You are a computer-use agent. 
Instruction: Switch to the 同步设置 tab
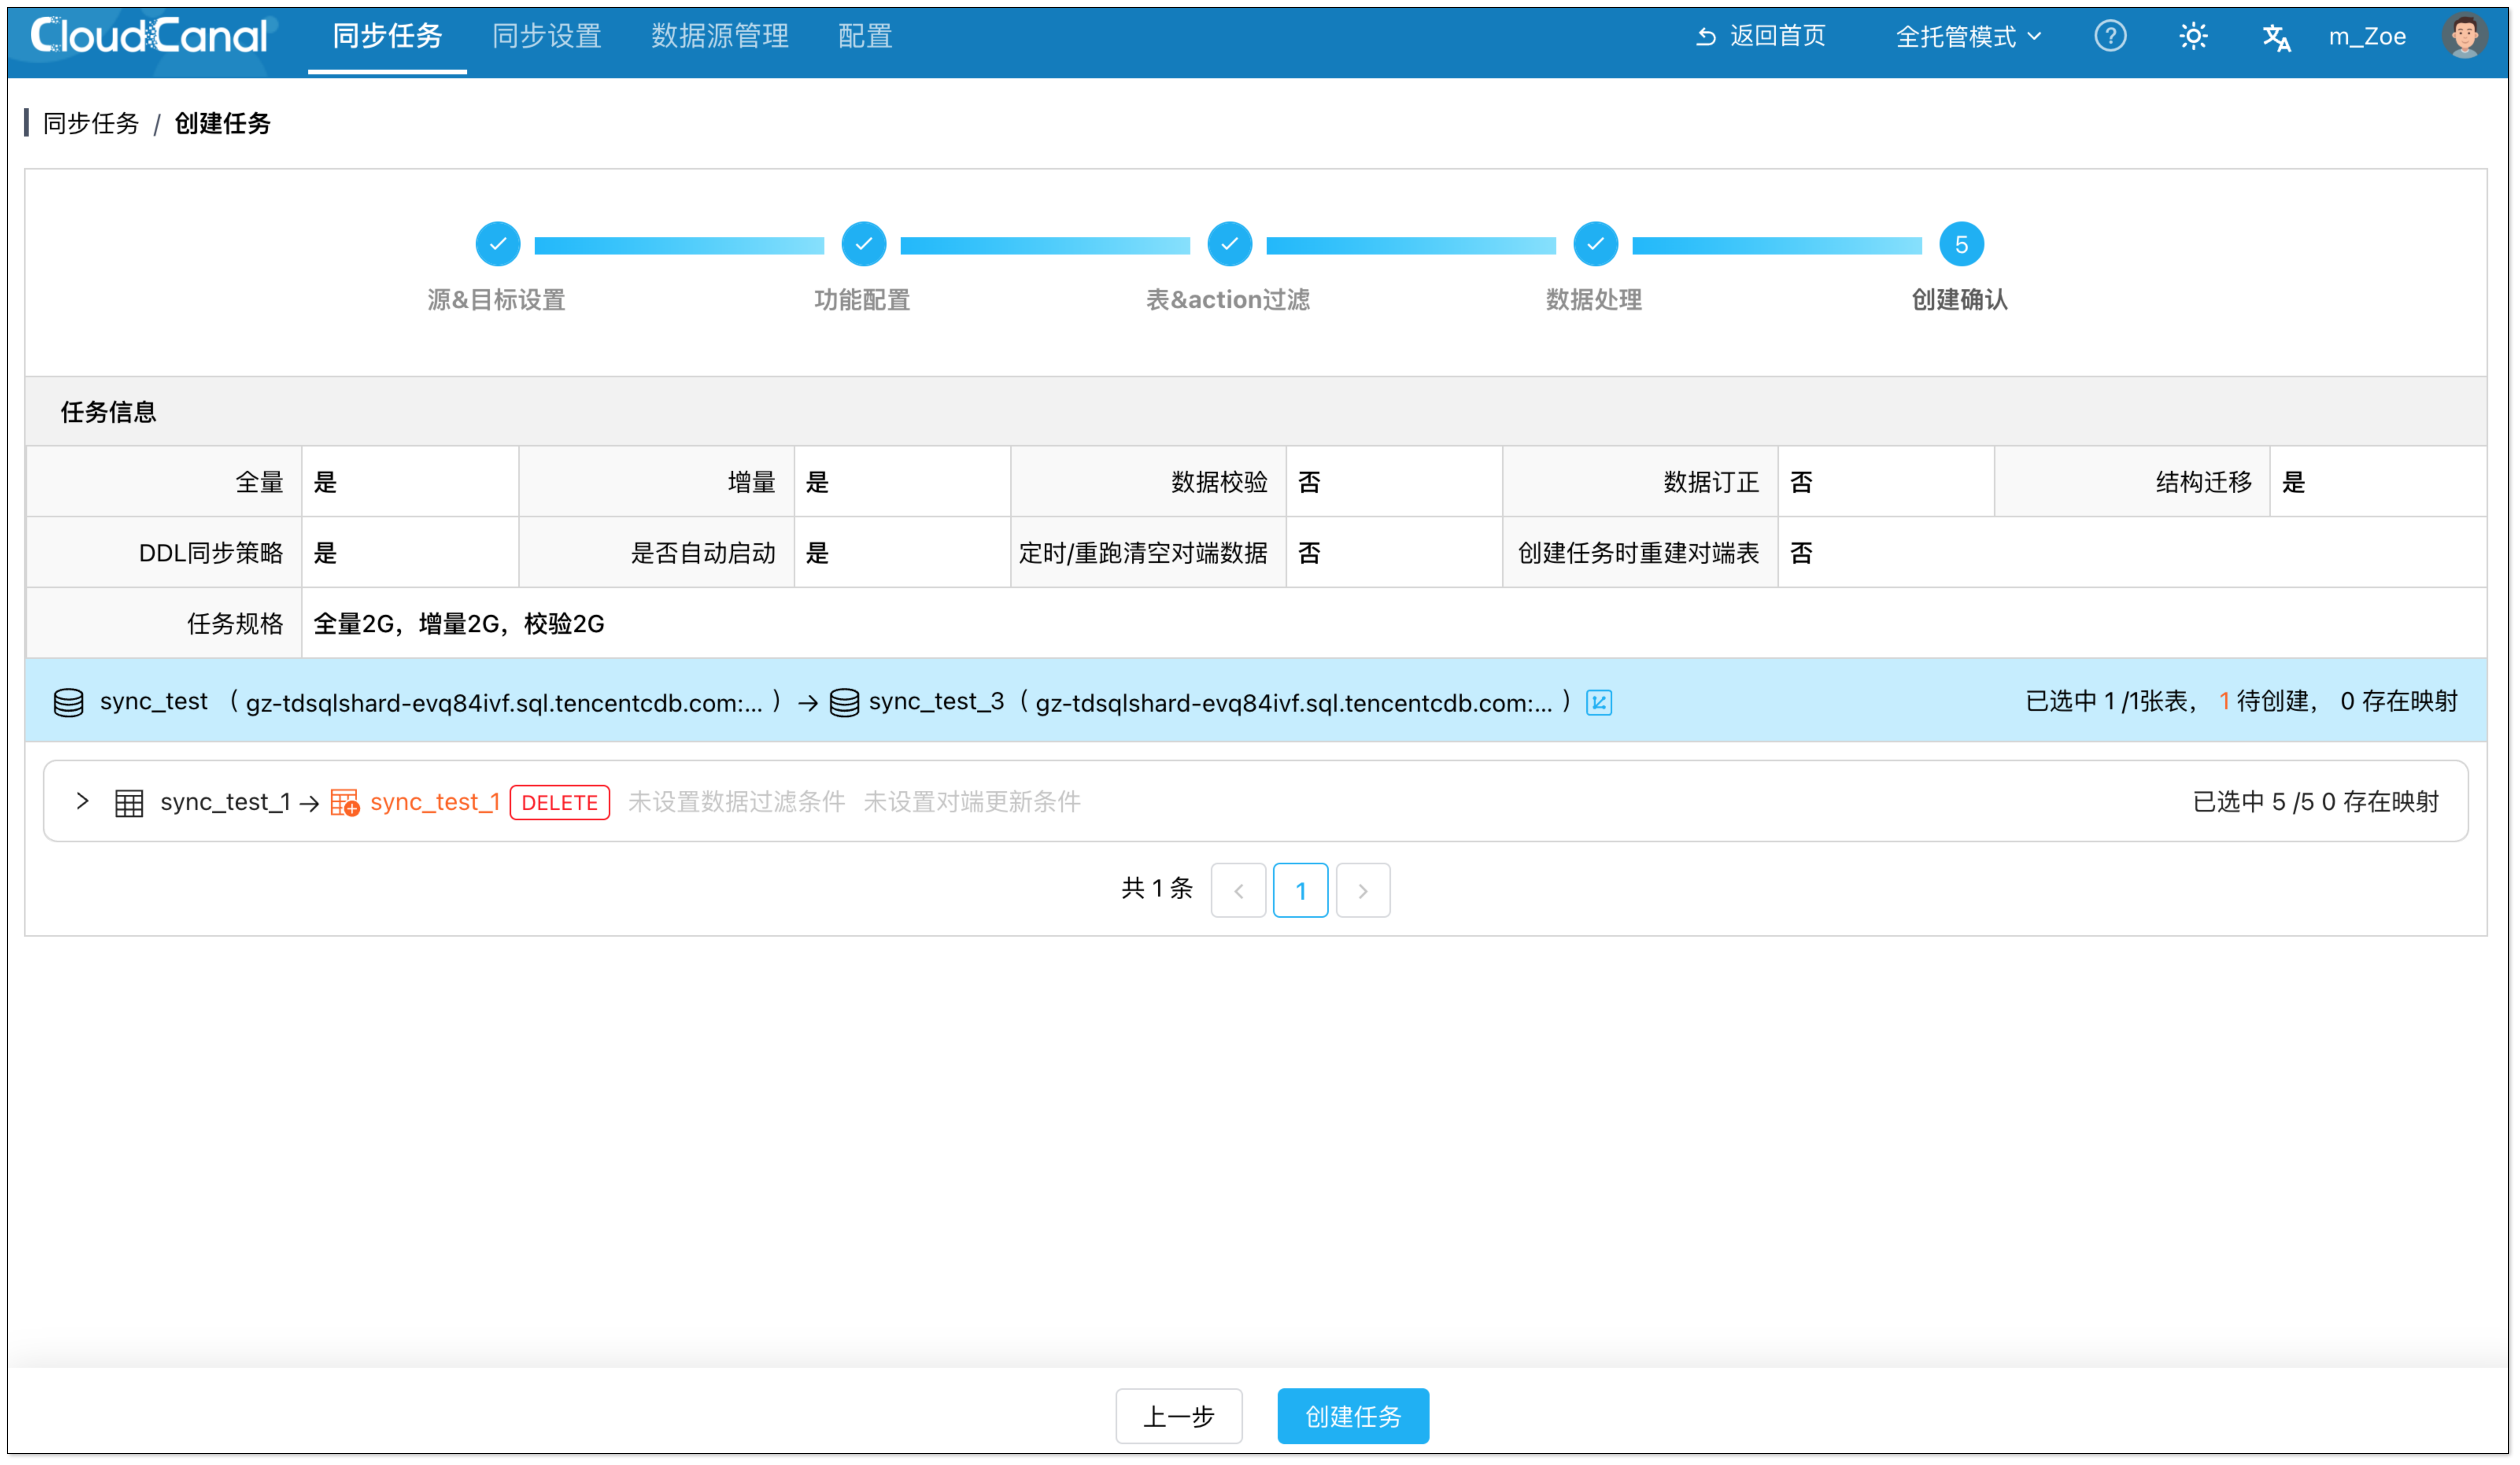tap(546, 37)
